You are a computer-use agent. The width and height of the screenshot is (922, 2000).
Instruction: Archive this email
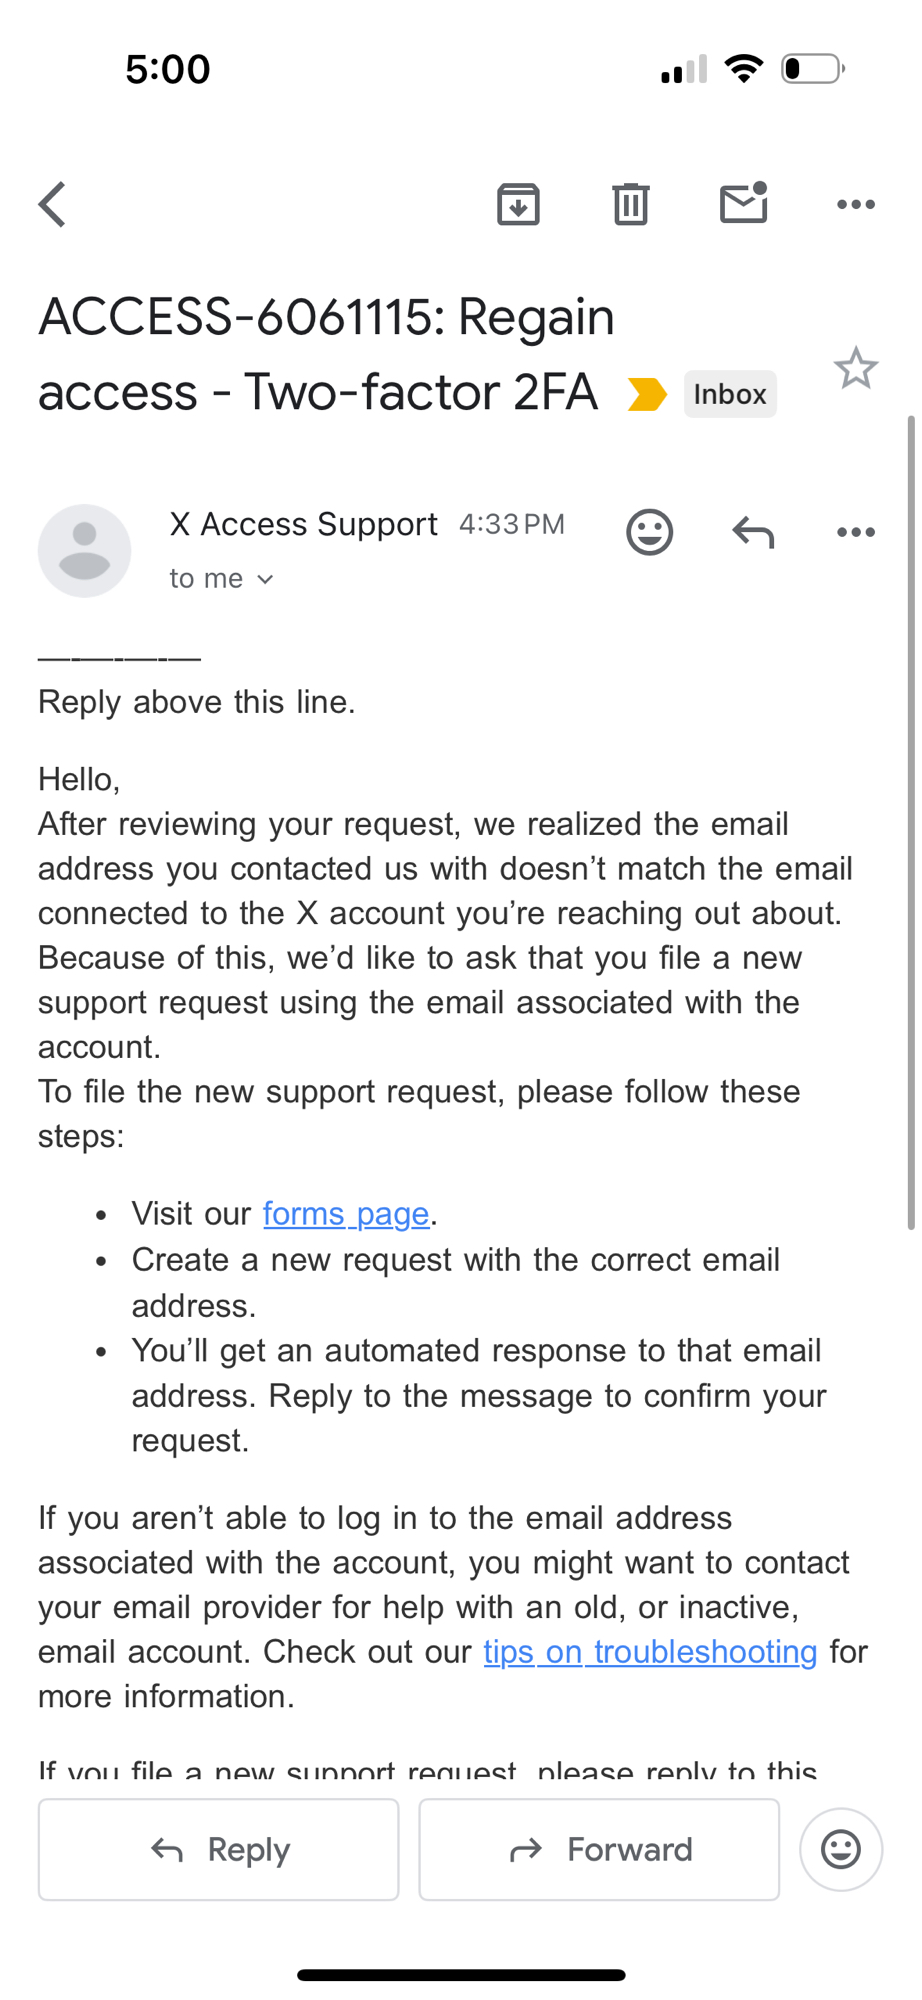518,205
